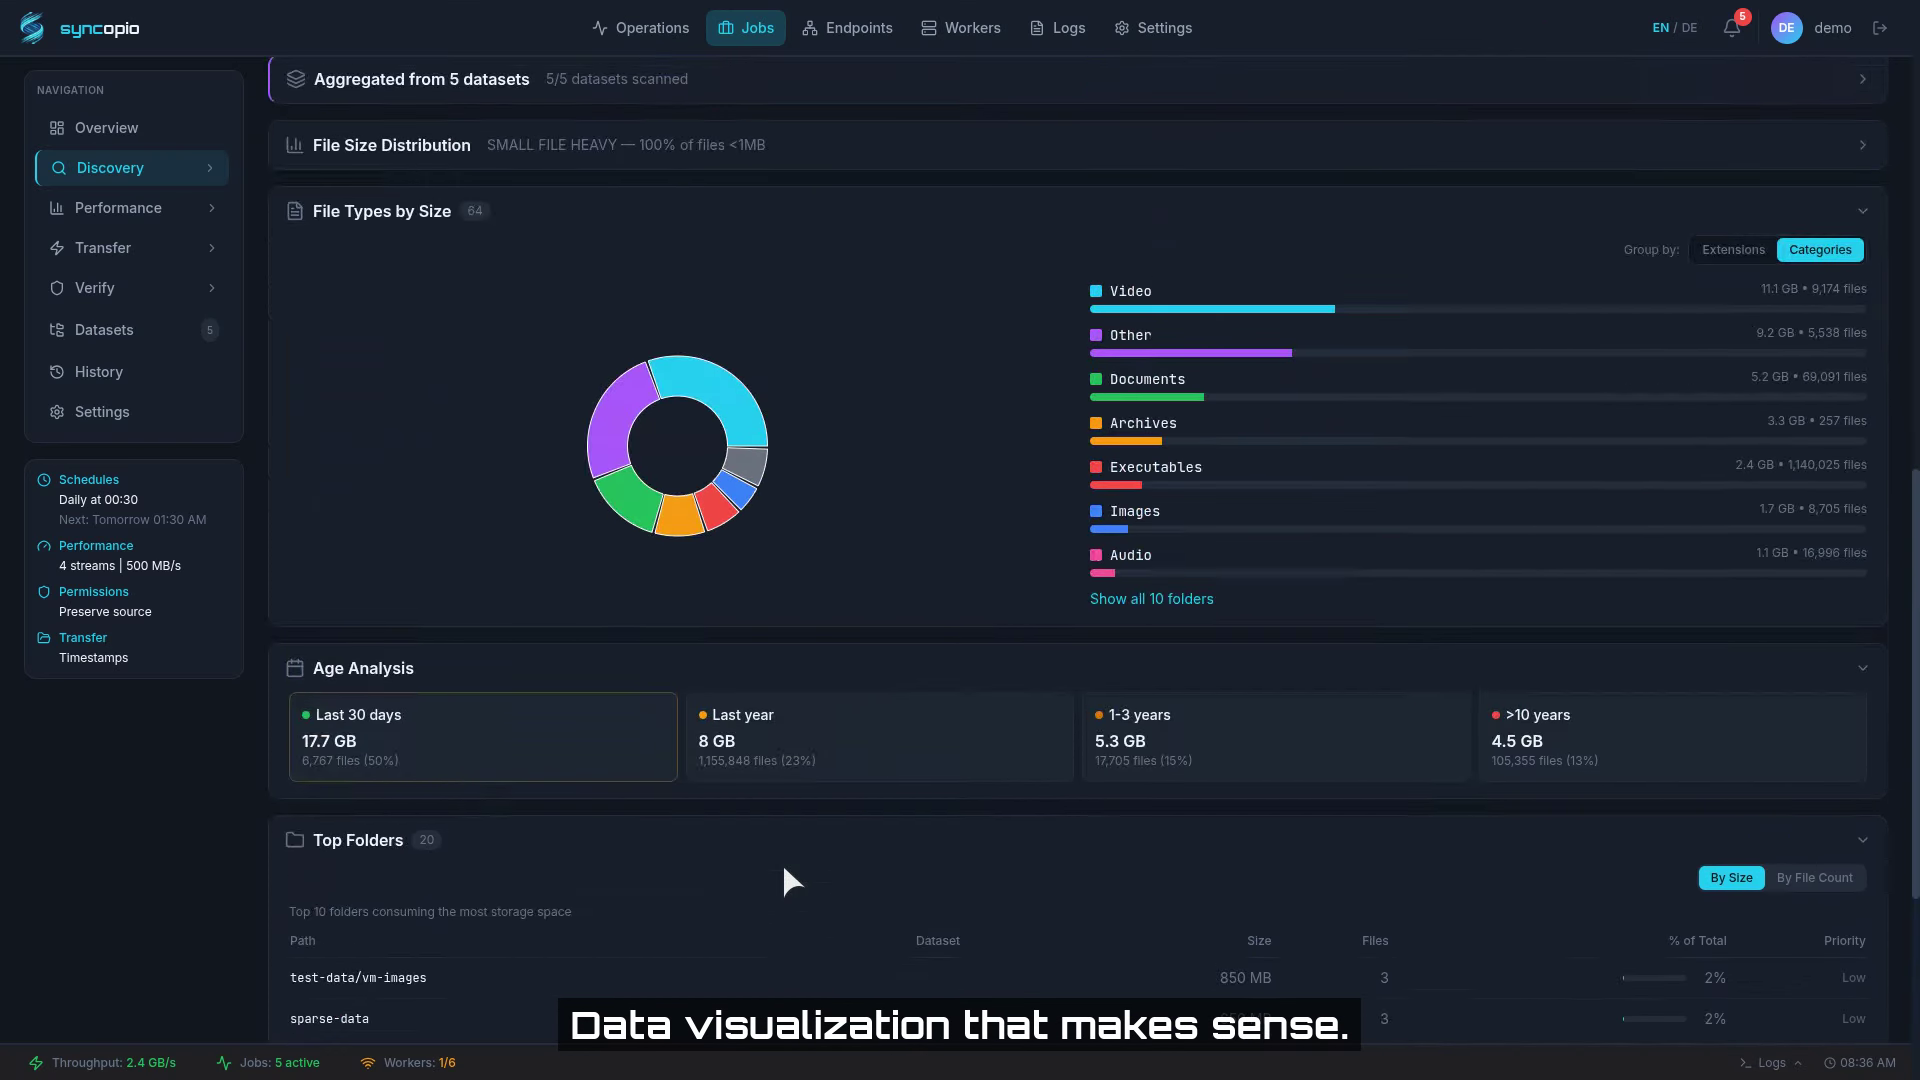The width and height of the screenshot is (1920, 1080).
Task: Click the Throughput lightning icon in status bar
Action: pyautogui.click(x=37, y=1063)
